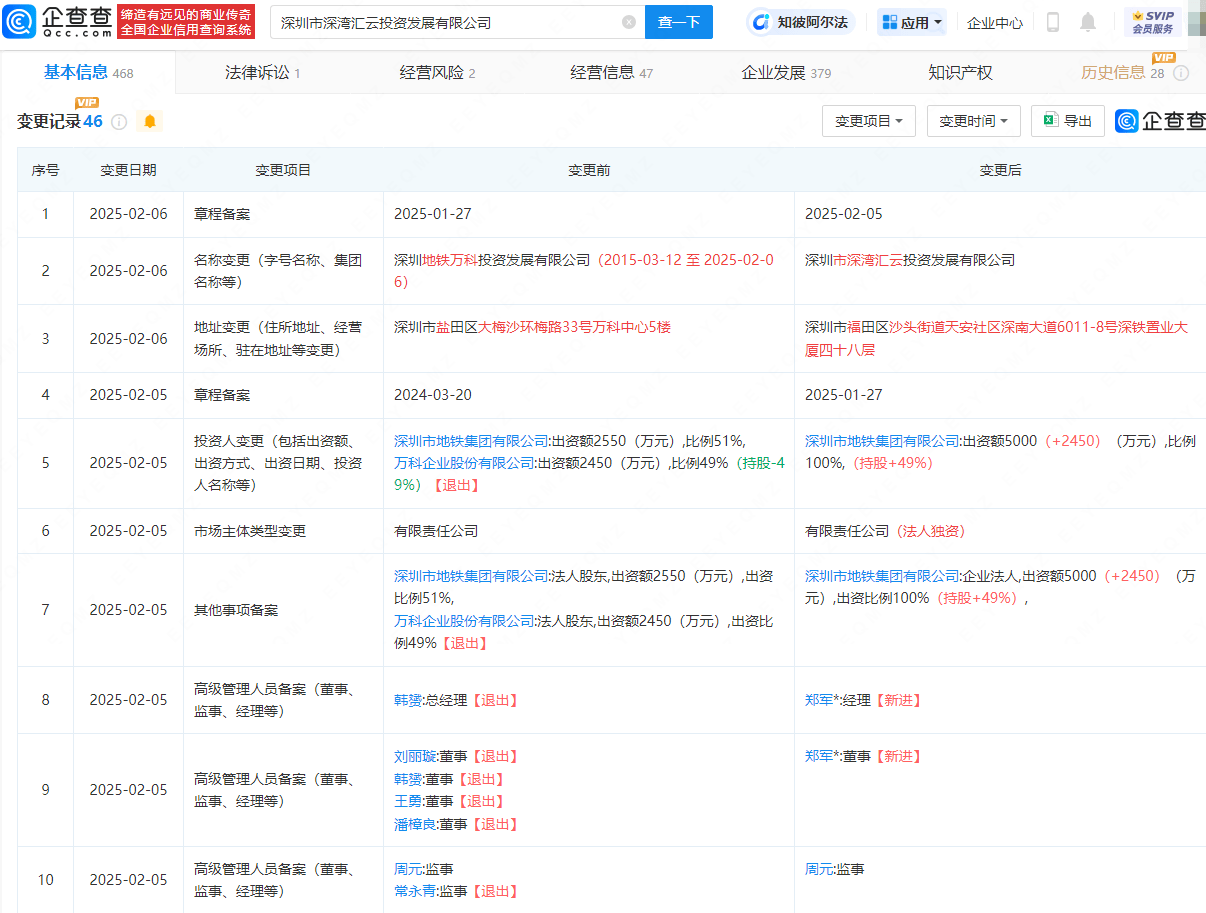Click the 企查查 logo in top left
The image size is (1206, 913).
click(57, 21)
